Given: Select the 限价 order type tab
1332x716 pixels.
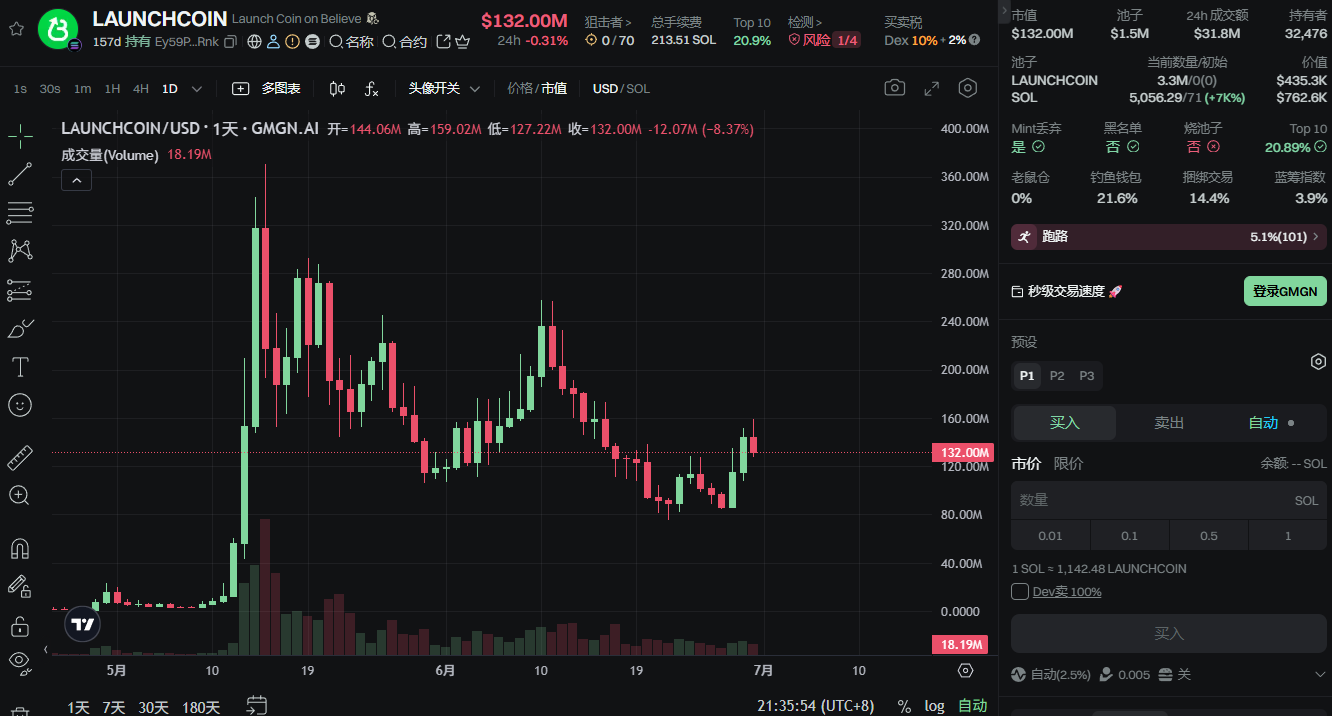Looking at the screenshot, I should coord(1069,464).
